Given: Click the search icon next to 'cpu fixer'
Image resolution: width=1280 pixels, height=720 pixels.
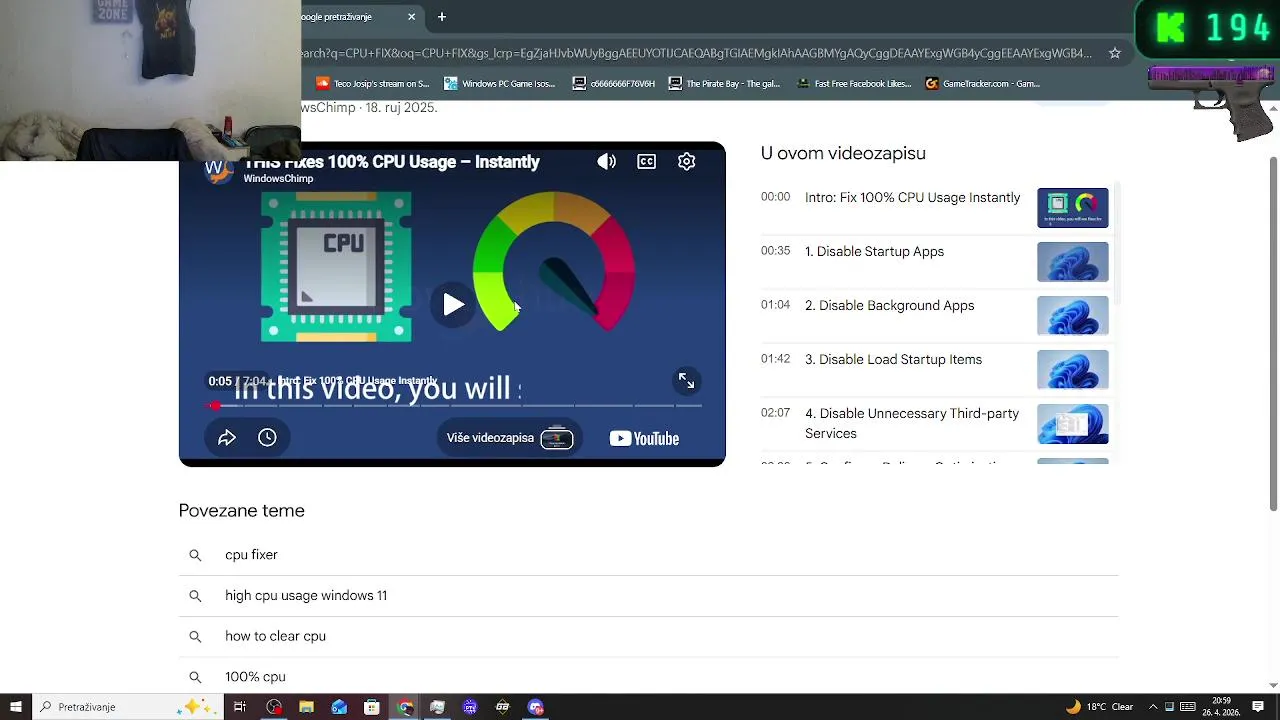Looking at the screenshot, I should coord(195,555).
